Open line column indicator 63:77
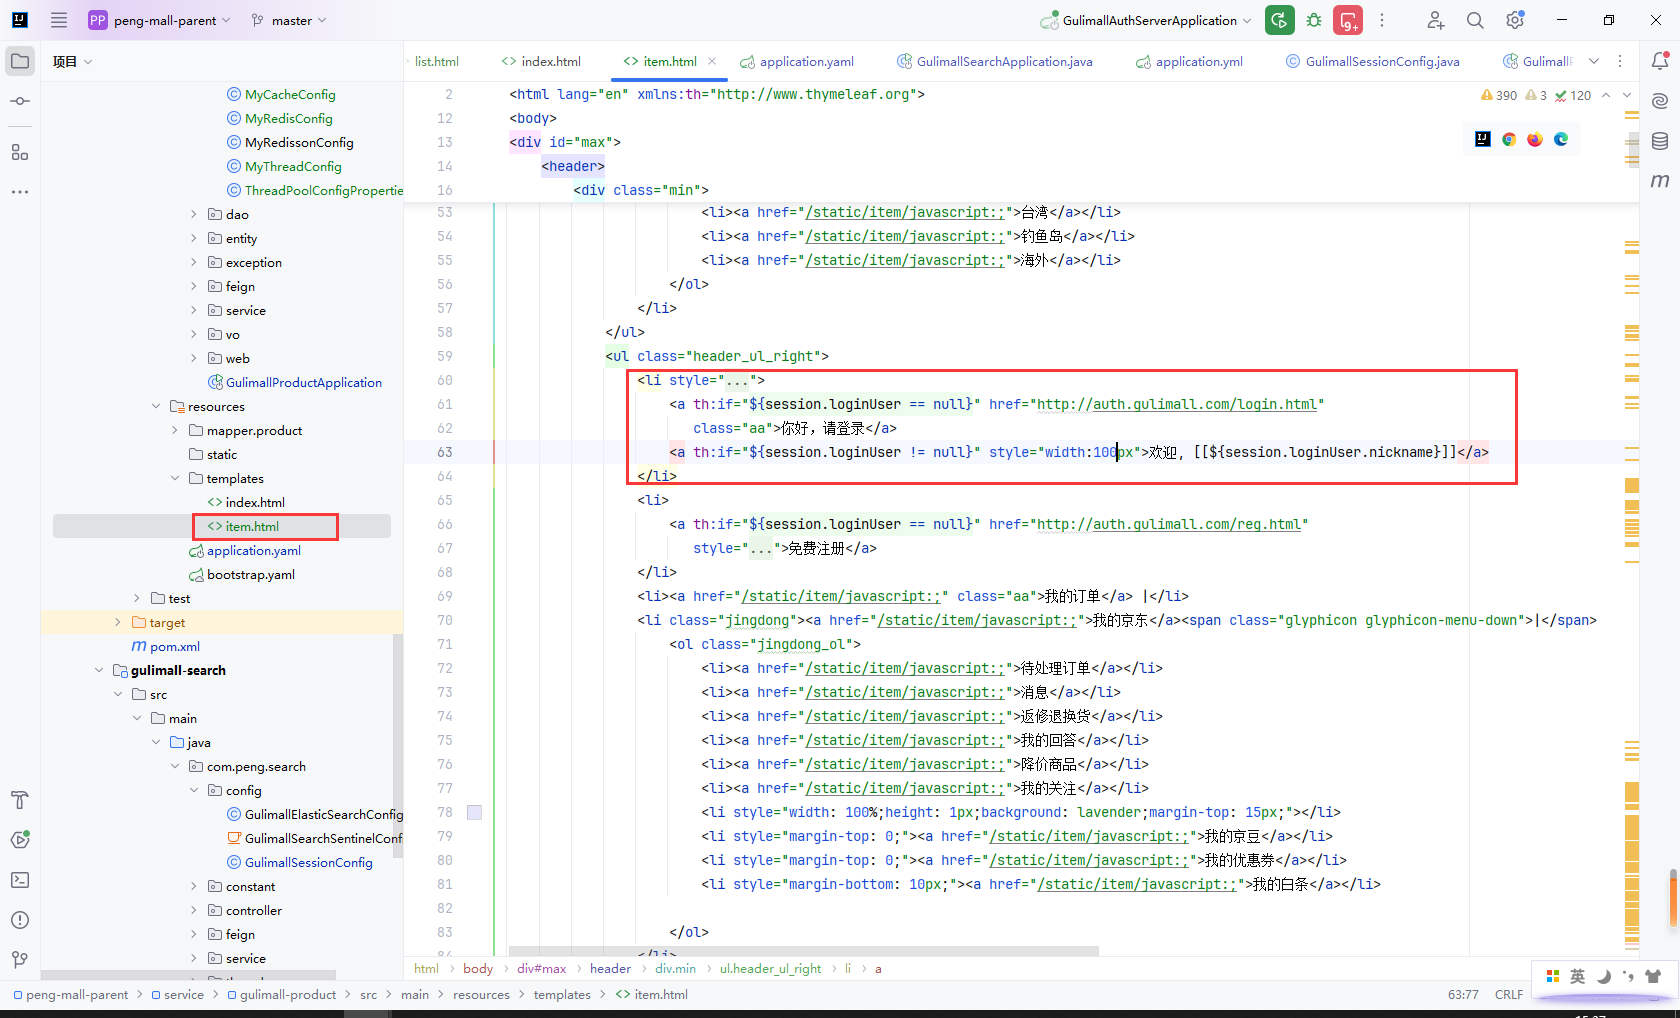This screenshot has height=1018, width=1680. [1463, 994]
